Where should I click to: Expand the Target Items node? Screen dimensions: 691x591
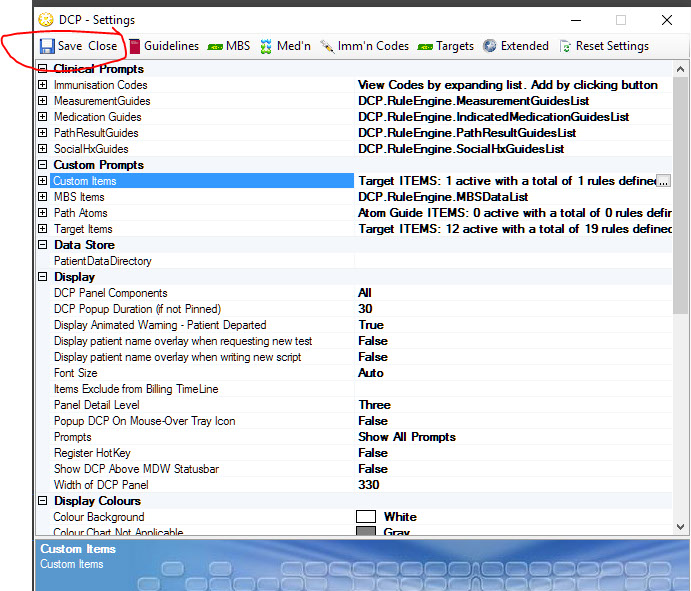coord(43,229)
